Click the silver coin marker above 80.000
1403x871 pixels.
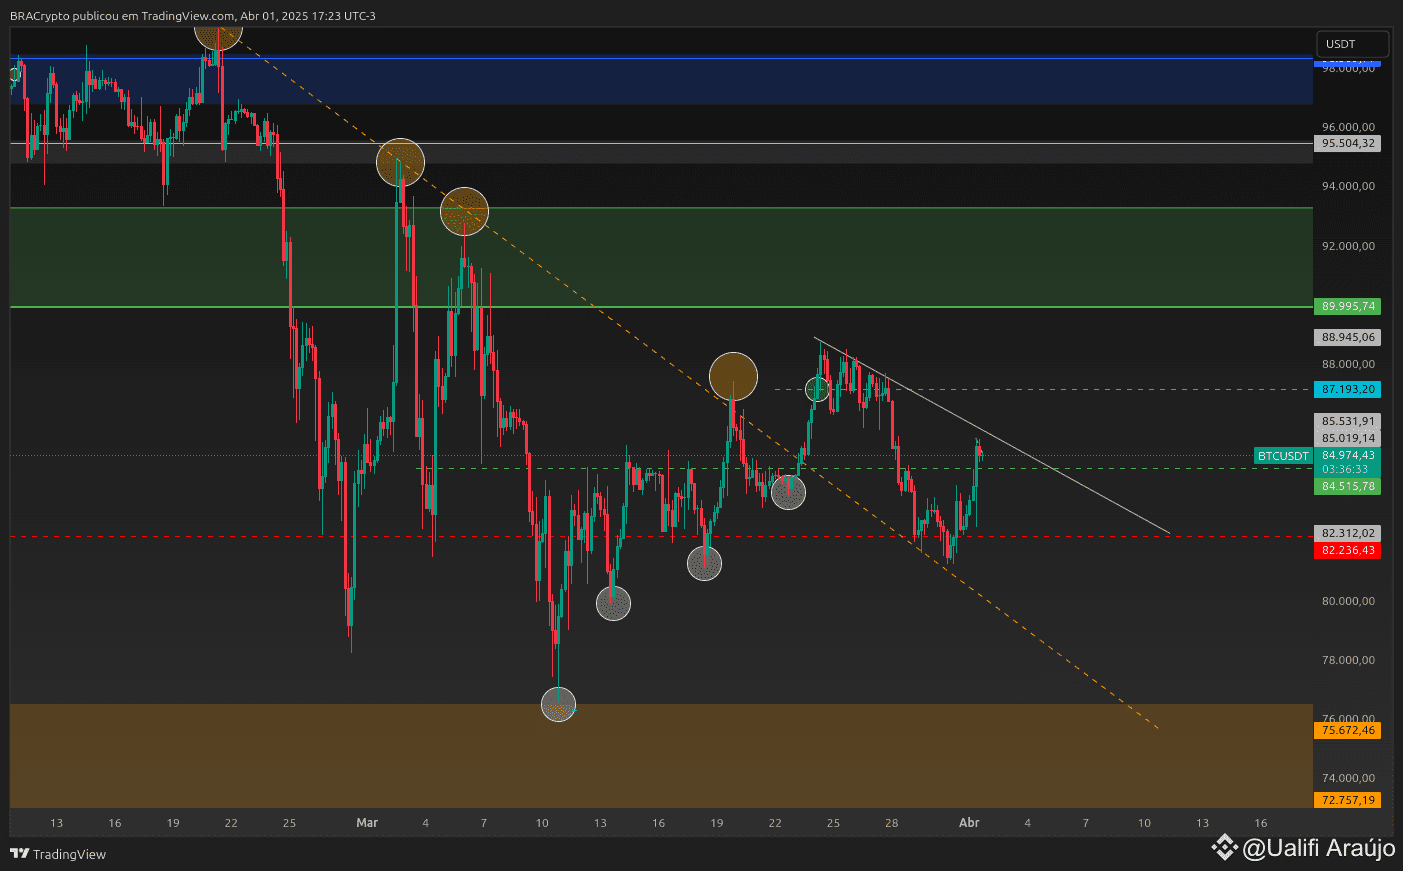point(613,603)
